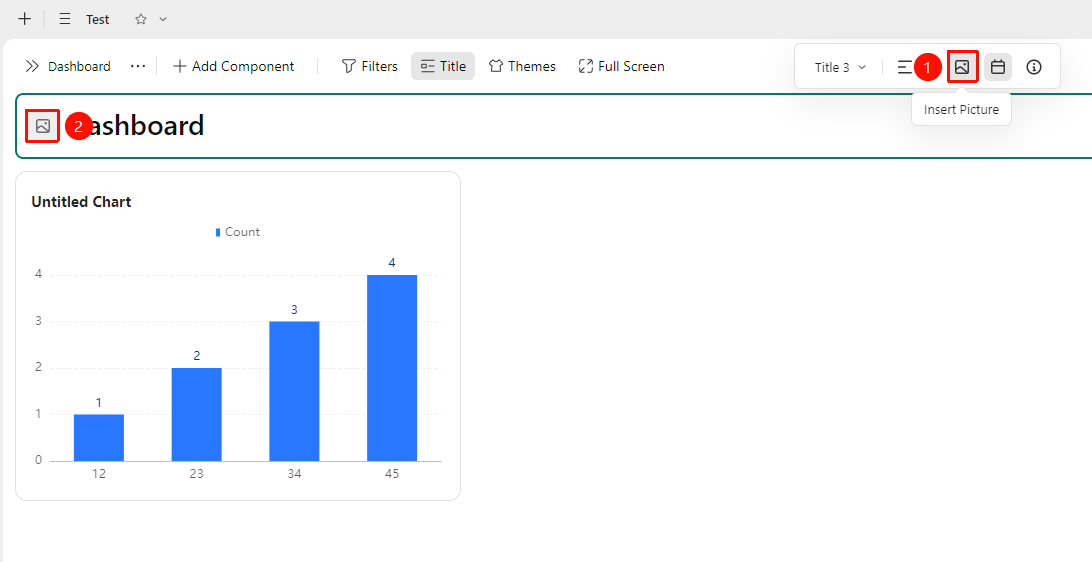The height and width of the screenshot is (562, 1092).
Task: Expand the chevron next to the star
Action: [x=163, y=19]
